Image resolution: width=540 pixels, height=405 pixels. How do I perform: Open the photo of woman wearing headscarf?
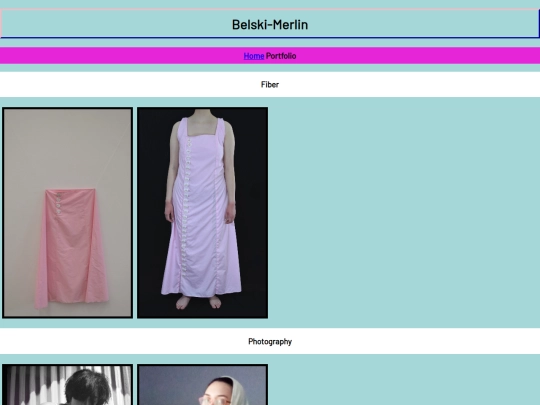[202, 385]
